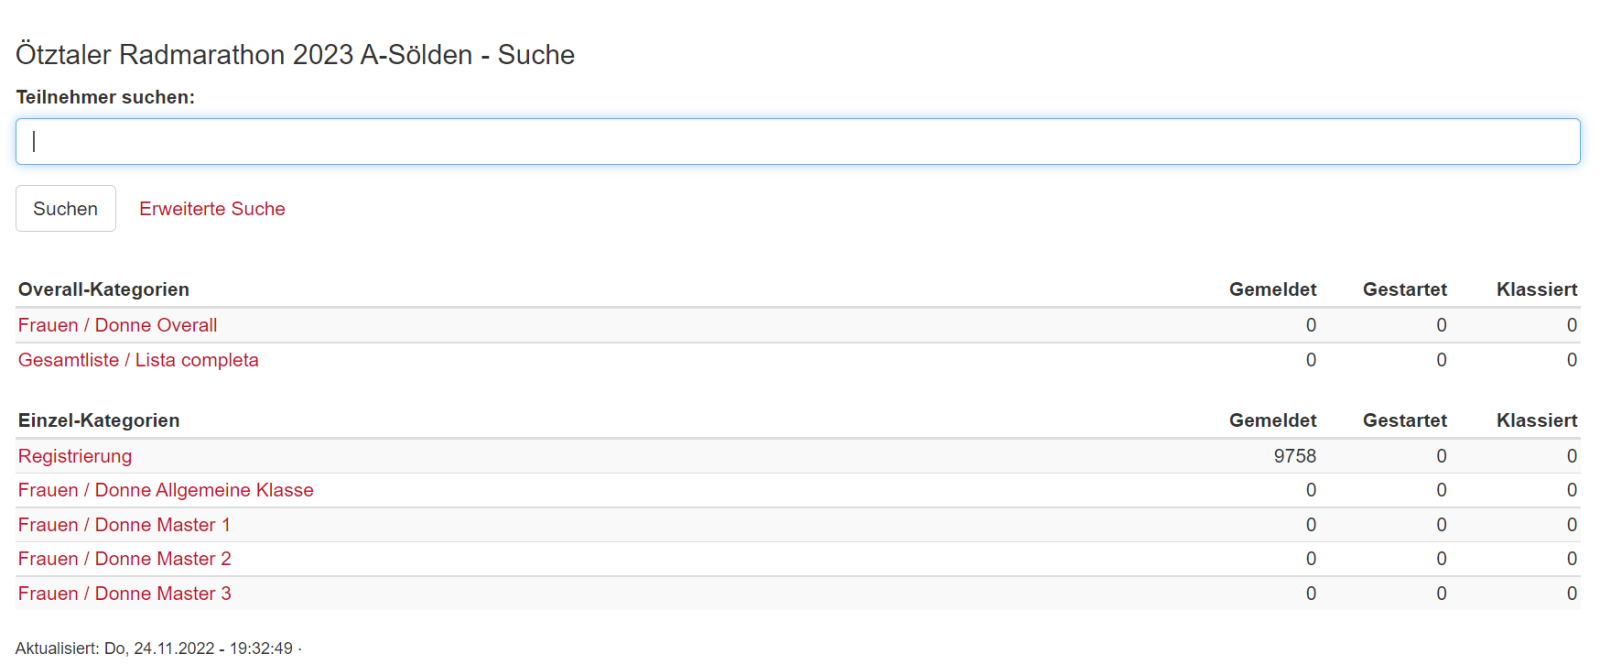Image resolution: width=1600 pixels, height=665 pixels.
Task: Click Gestartet header in Overall-Kategorien table
Action: point(1404,290)
